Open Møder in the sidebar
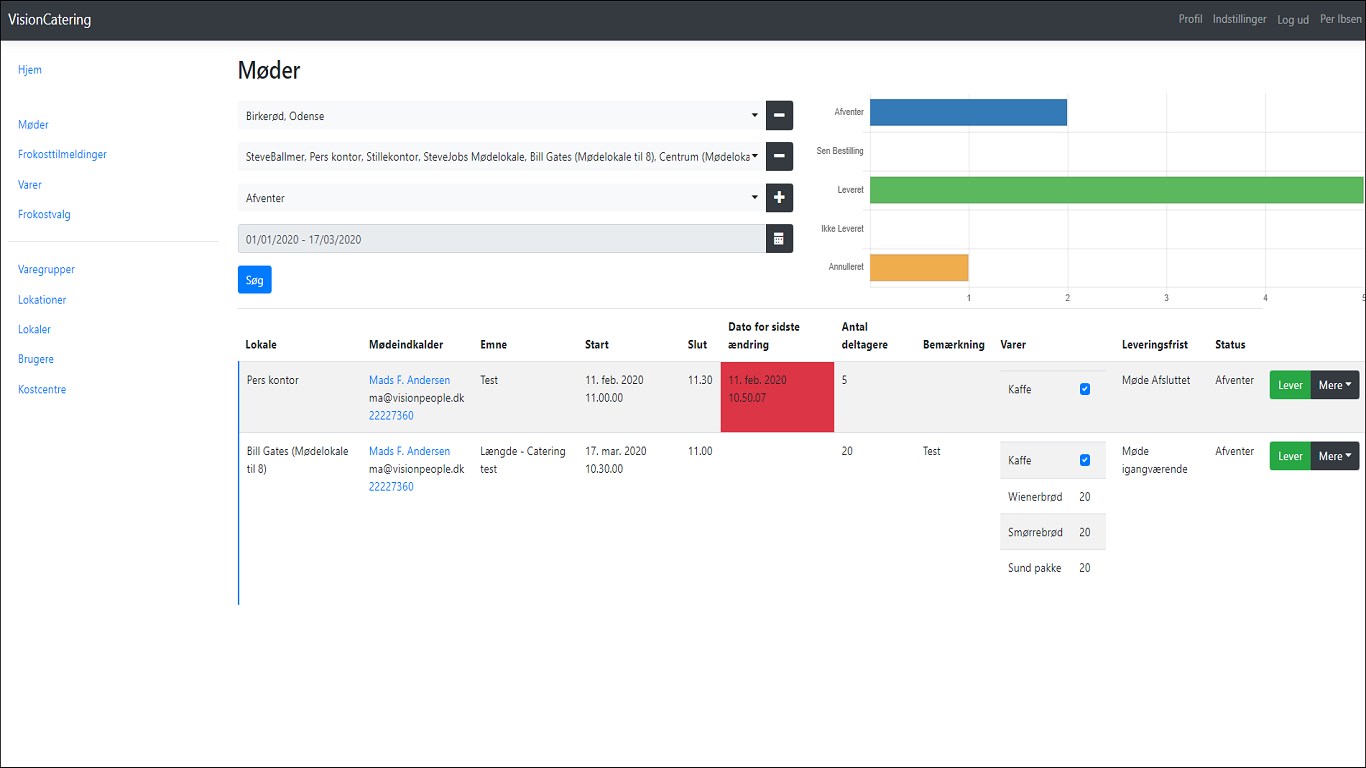 pos(33,125)
